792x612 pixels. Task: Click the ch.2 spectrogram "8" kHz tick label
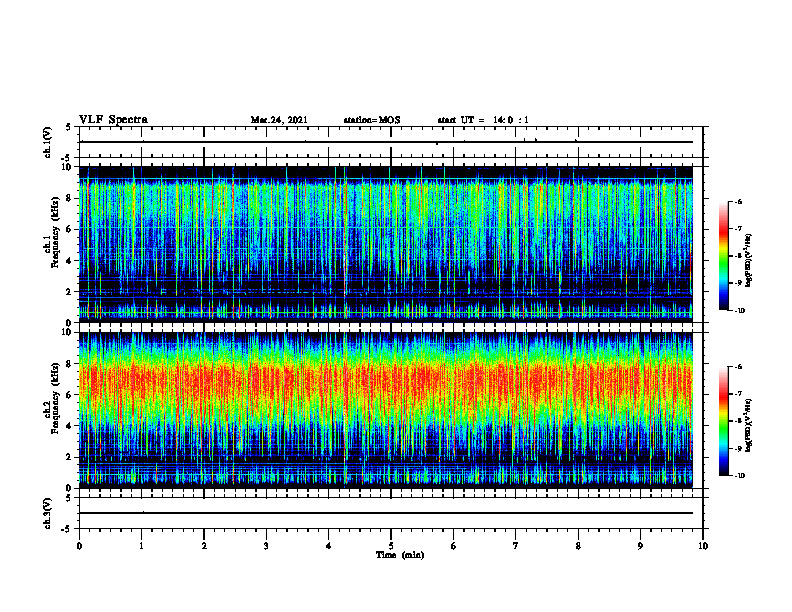(69, 364)
